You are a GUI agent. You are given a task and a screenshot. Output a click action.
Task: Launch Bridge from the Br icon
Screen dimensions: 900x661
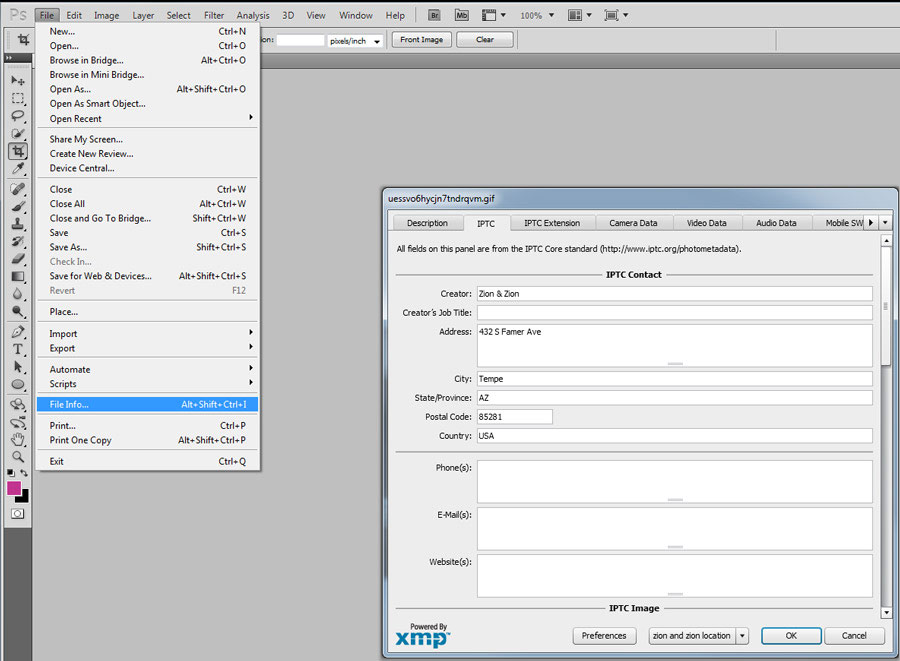[x=435, y=15]
